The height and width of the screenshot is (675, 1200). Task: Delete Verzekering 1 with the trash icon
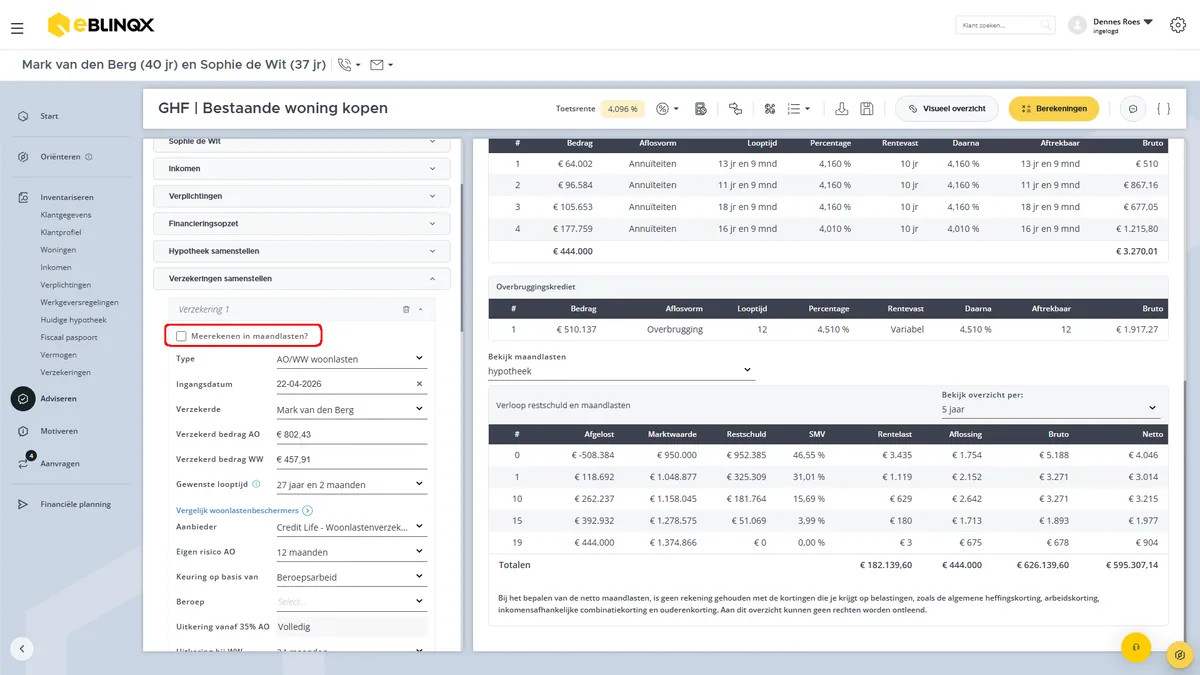point(406,310)
